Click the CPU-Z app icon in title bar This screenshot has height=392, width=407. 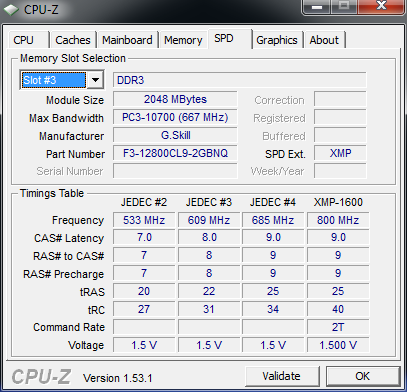coord(11,10)
